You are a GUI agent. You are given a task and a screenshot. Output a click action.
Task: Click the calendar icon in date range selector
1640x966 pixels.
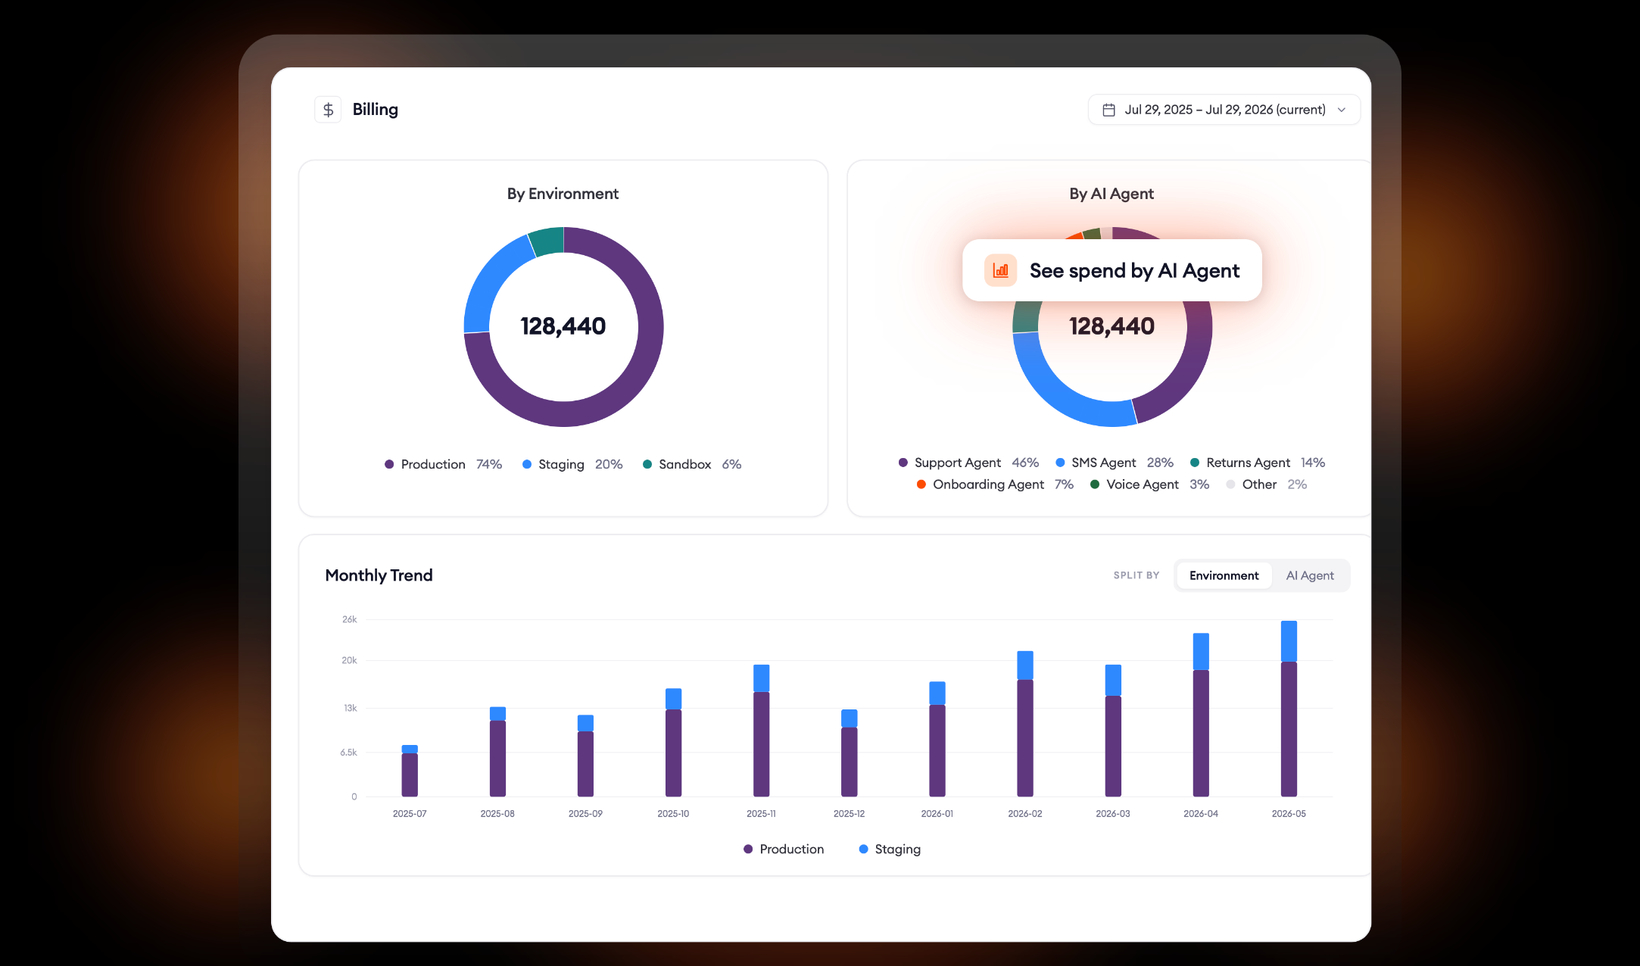point(1109,110)
